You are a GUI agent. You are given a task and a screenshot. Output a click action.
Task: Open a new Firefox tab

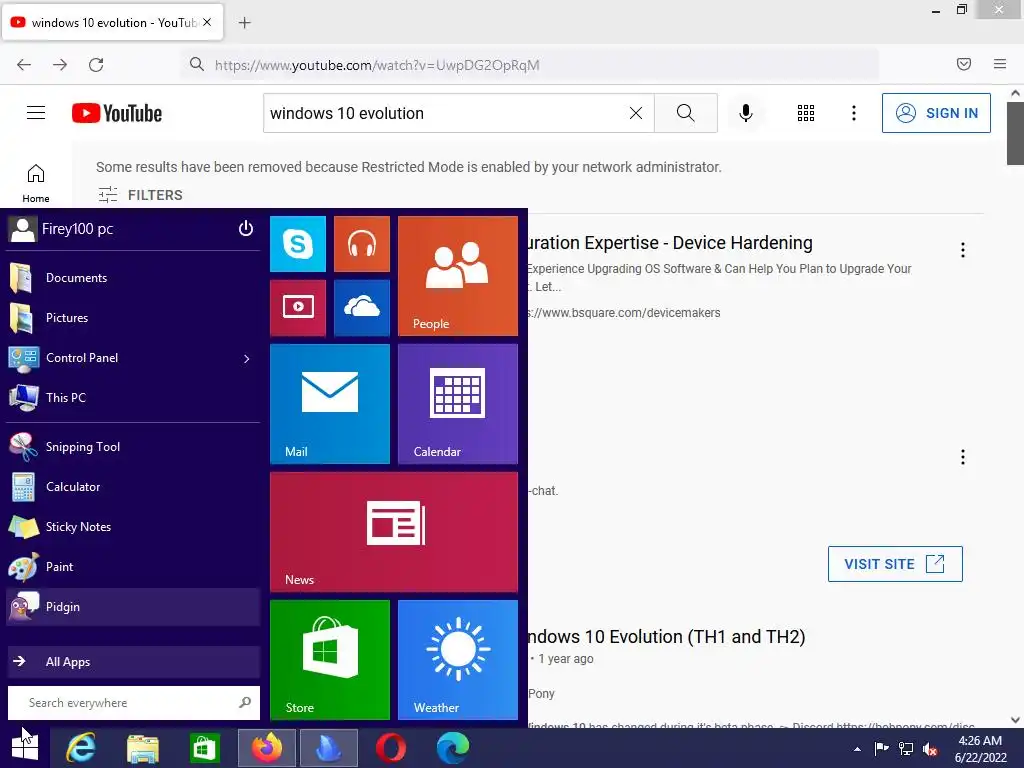pyautogui.click(x=244, y=23)
